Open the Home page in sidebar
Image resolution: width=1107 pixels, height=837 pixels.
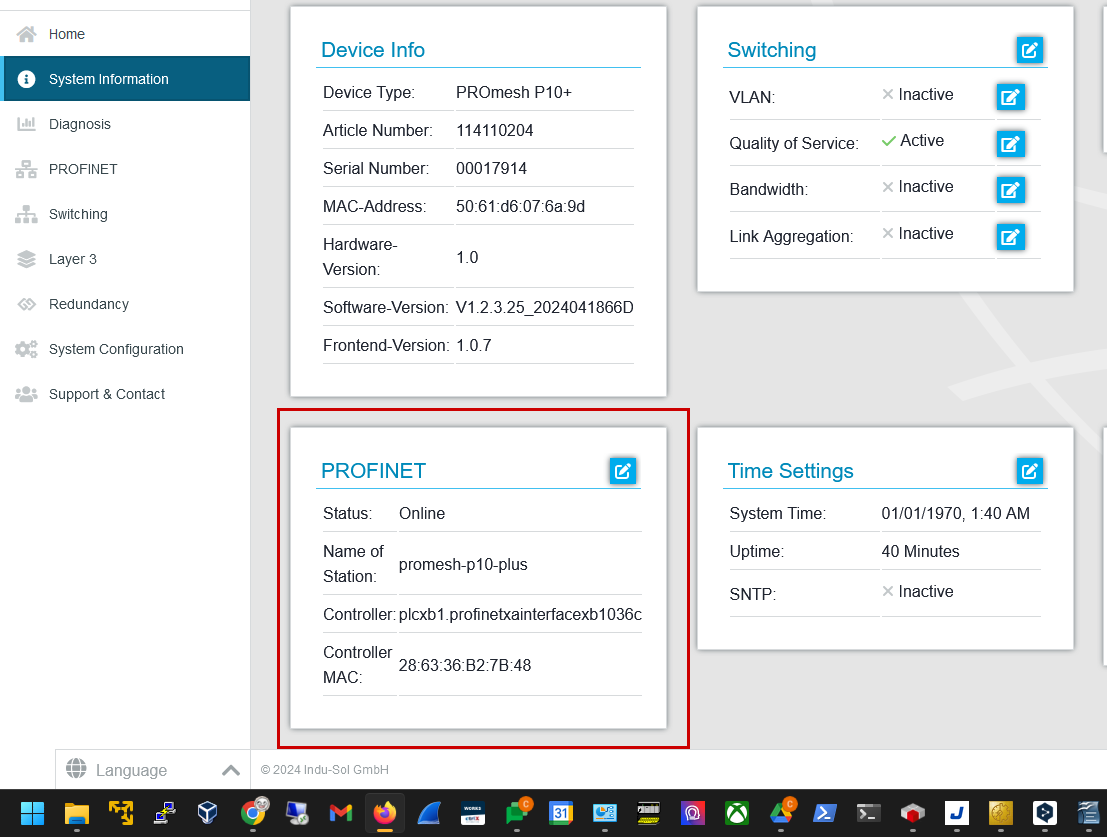point(125,34)
